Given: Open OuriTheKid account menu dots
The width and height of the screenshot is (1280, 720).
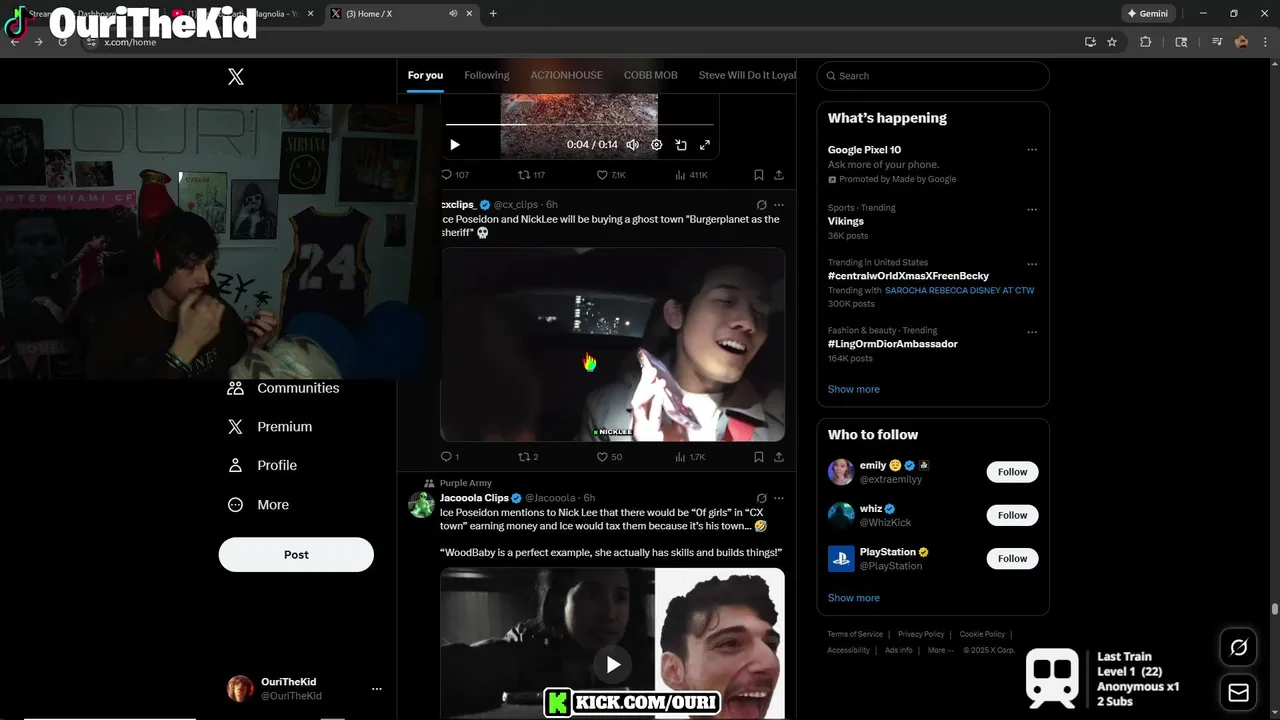Looking at the screenshot, I should click(x=377, y=689).
